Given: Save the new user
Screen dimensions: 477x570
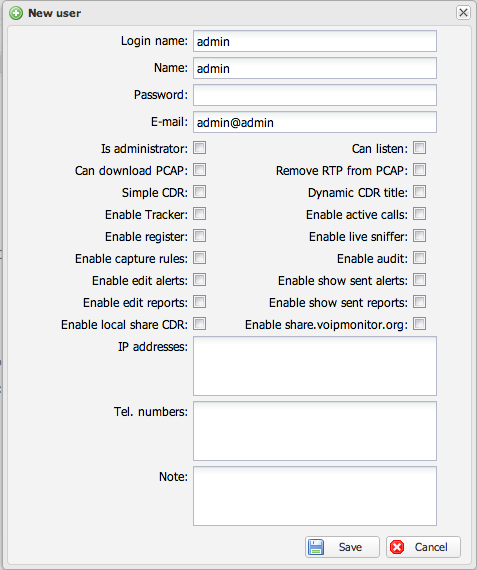Looking at the screenshot, I should point(342,547).
